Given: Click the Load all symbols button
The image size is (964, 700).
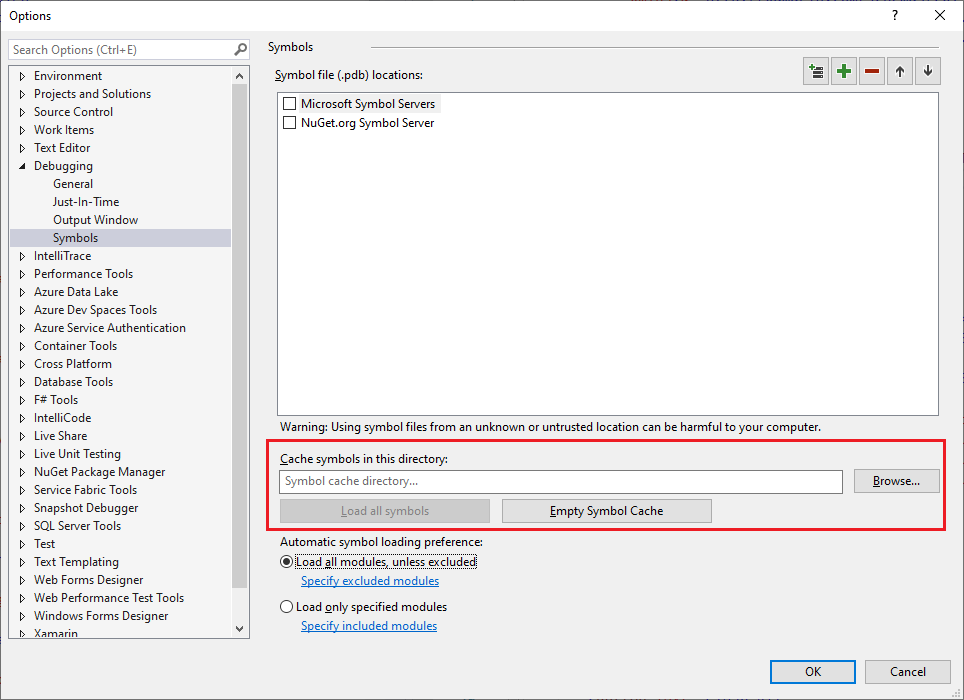Looking at the screenshot, I should click(x=385, y=511).
